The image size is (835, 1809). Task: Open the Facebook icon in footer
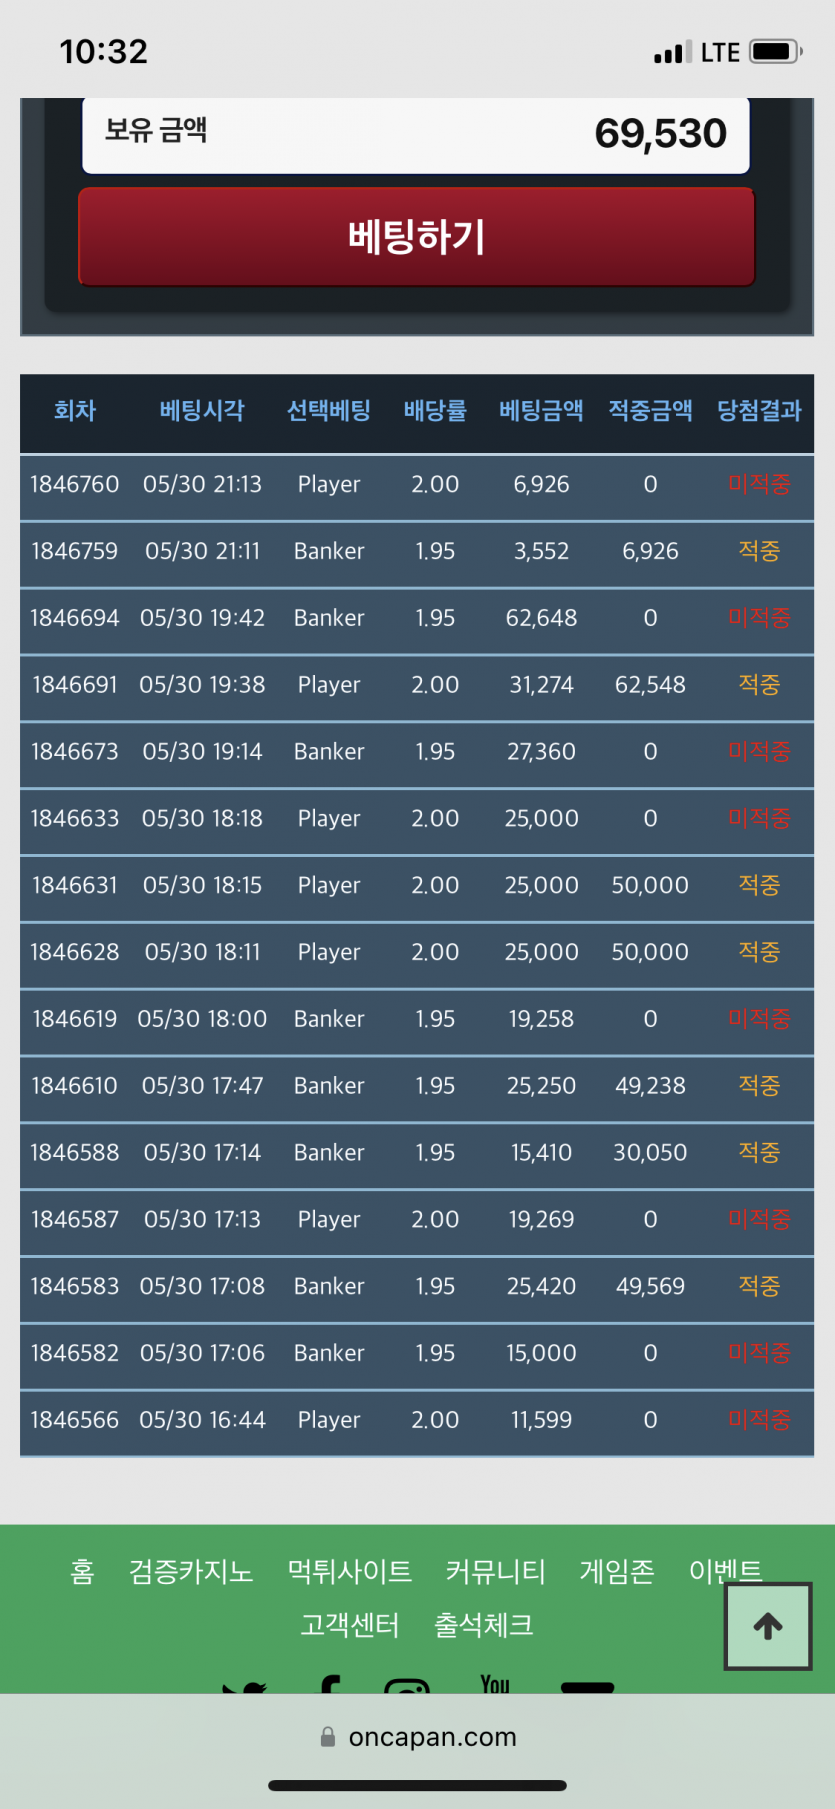pos(329,1684)
